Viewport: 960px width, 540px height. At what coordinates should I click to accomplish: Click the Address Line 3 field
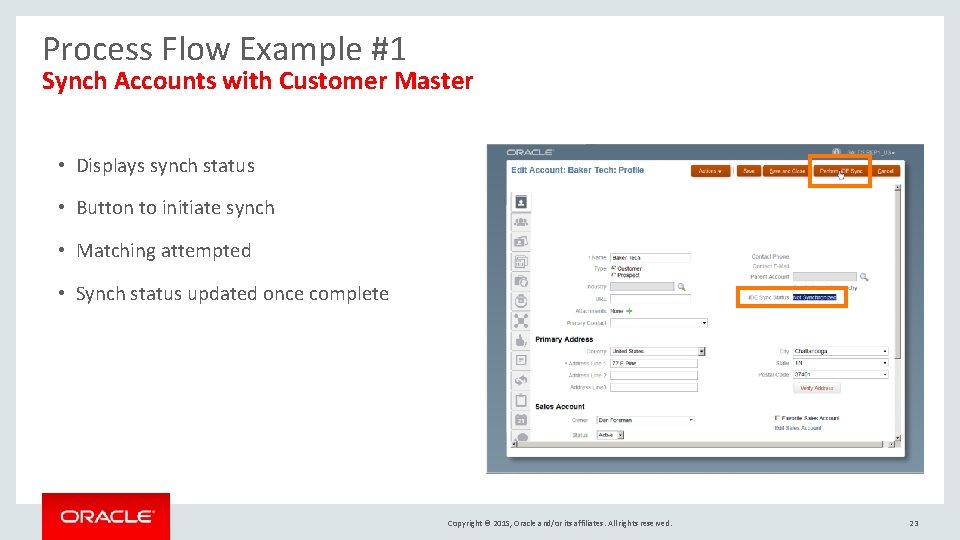click(654, 387)
